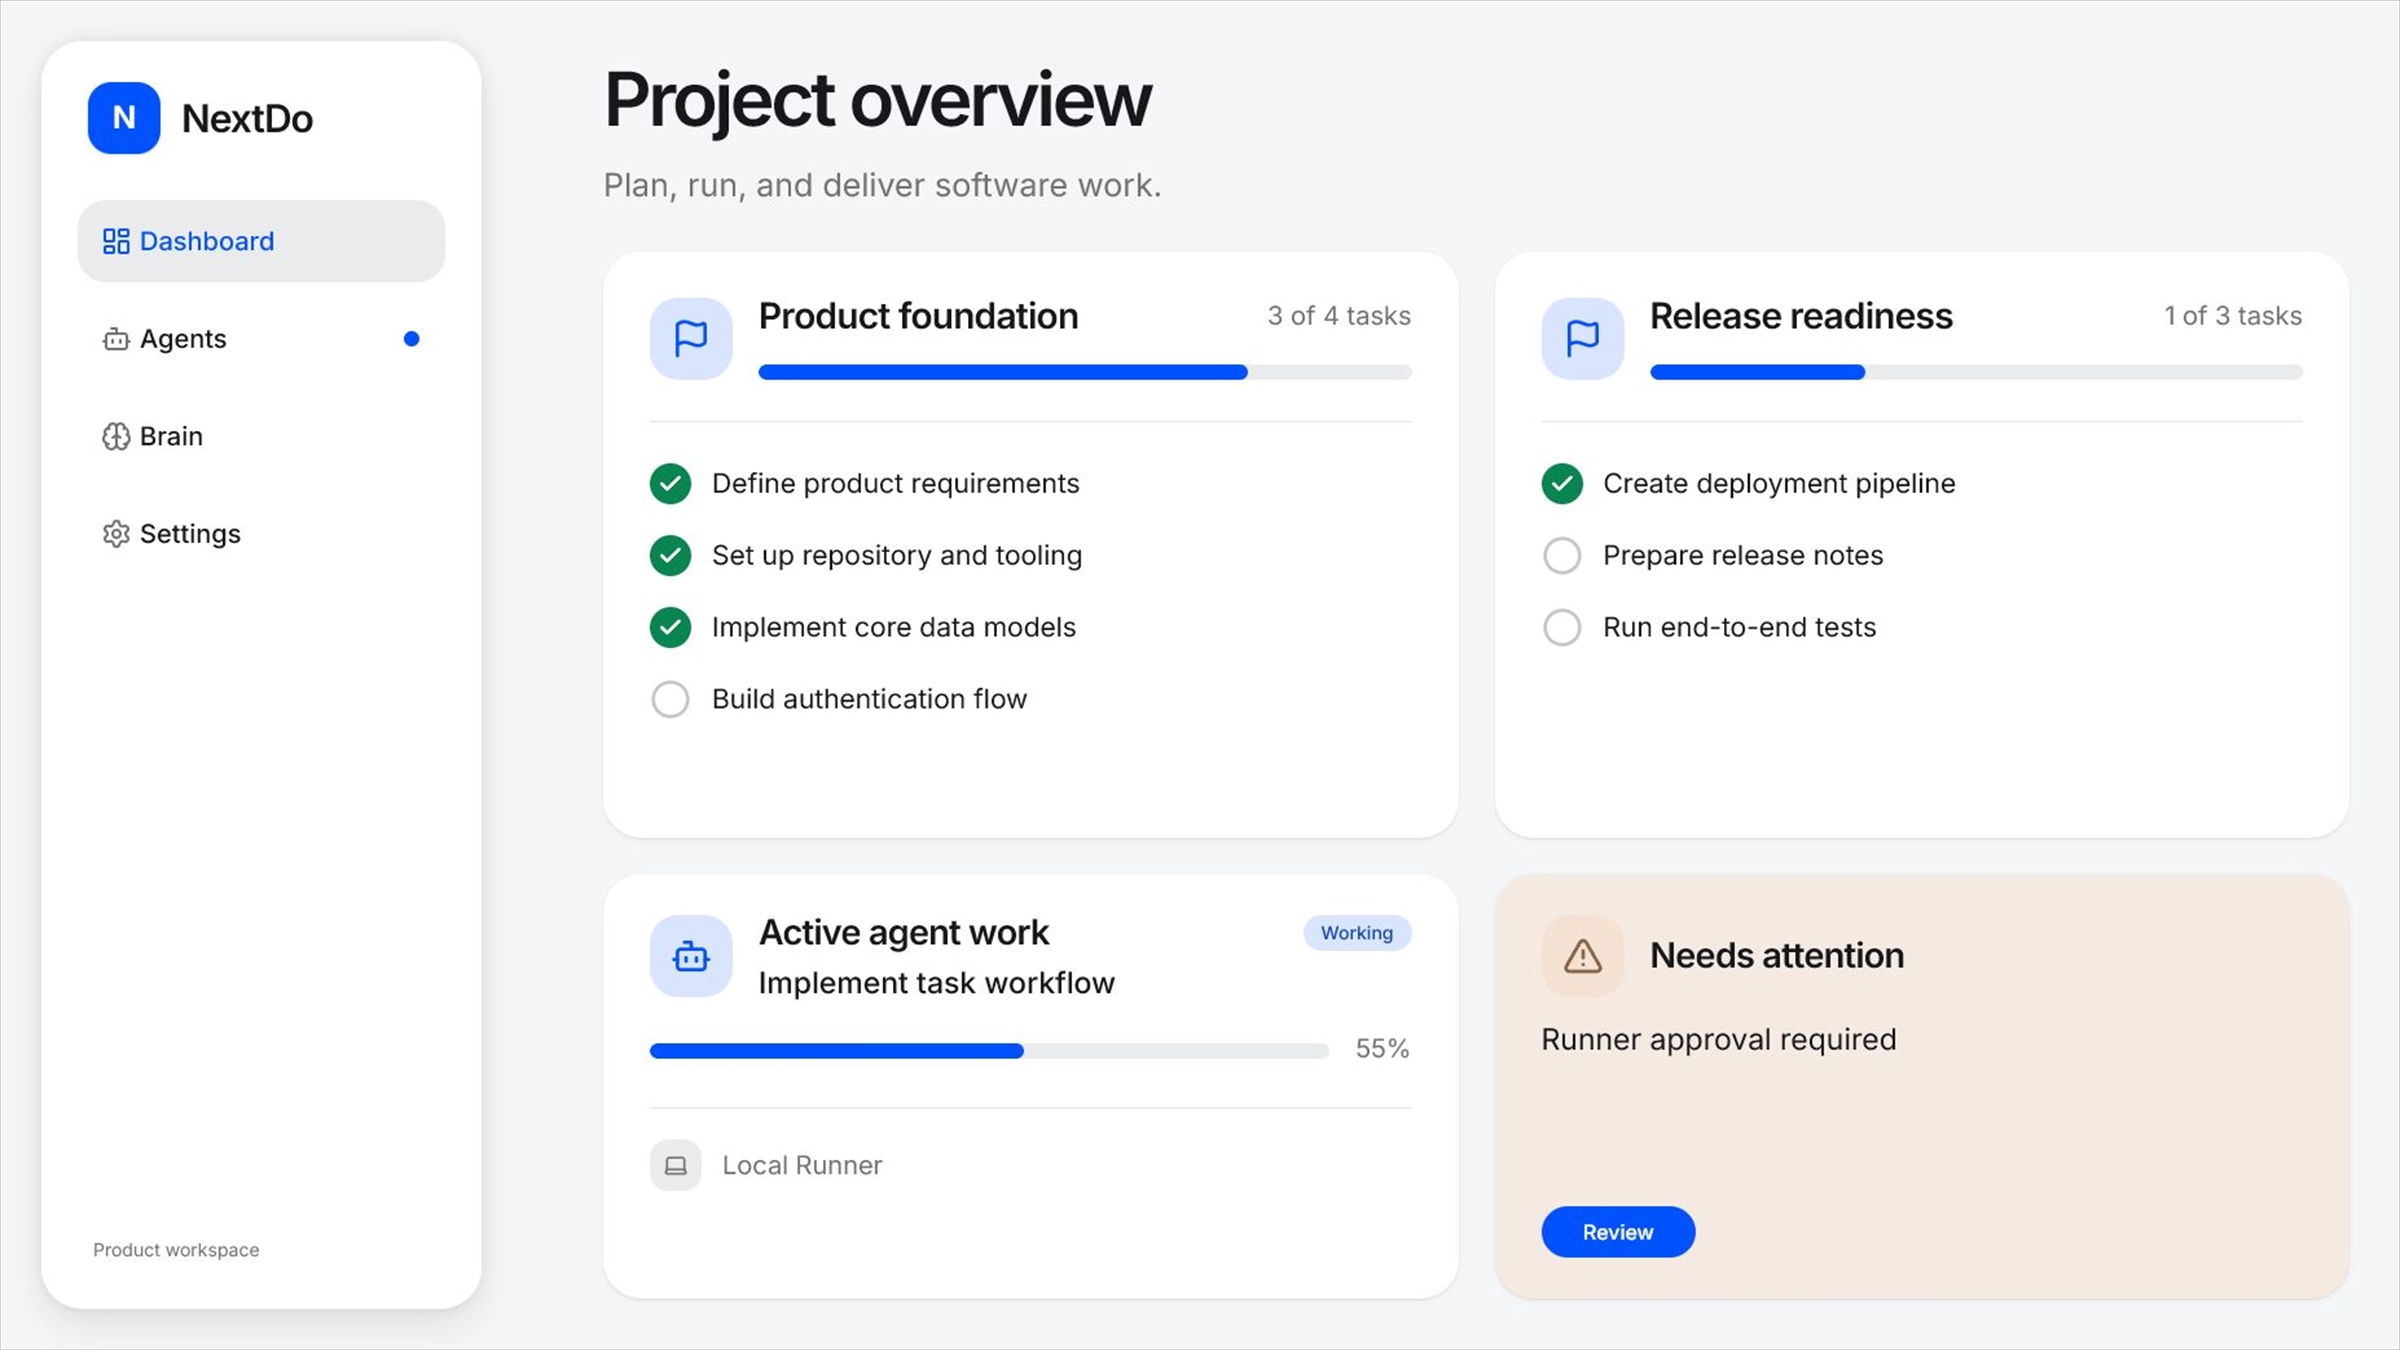Click 'Prepare release notes' task text
Image resolution: width=2400 pixels, height=1350 pixels.
click(1743, 556)
